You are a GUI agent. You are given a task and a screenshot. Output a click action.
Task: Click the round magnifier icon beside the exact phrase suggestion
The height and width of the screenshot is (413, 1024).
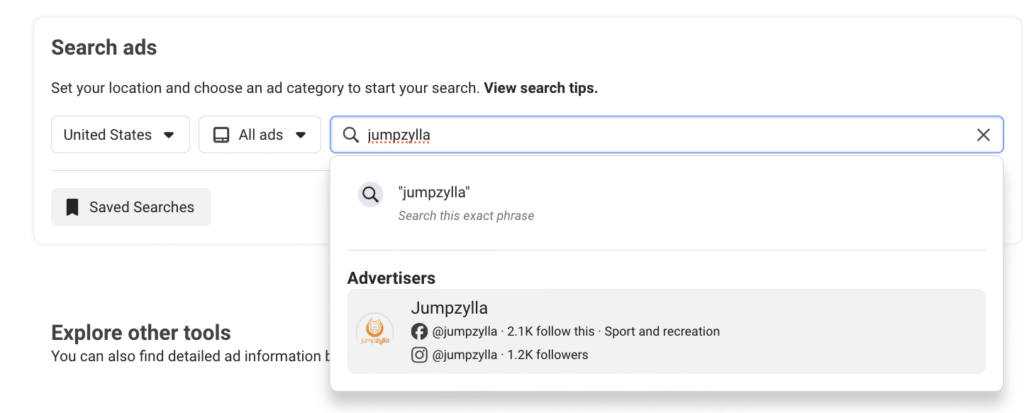pos(370,195)
